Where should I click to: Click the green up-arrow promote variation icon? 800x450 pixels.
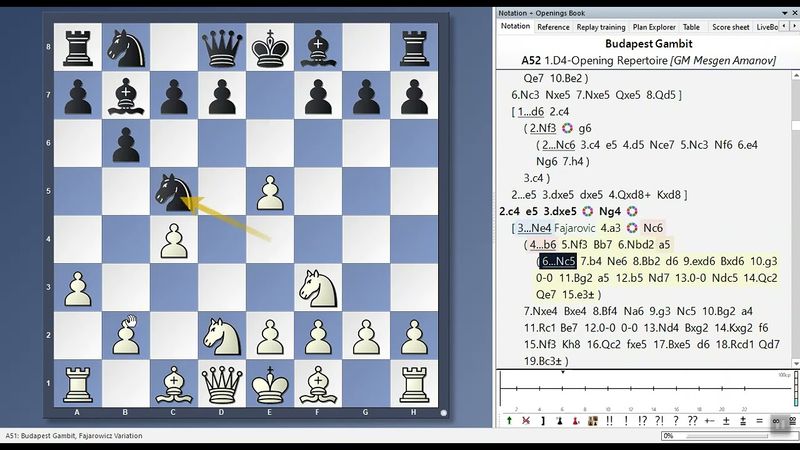tap(510, 421)
